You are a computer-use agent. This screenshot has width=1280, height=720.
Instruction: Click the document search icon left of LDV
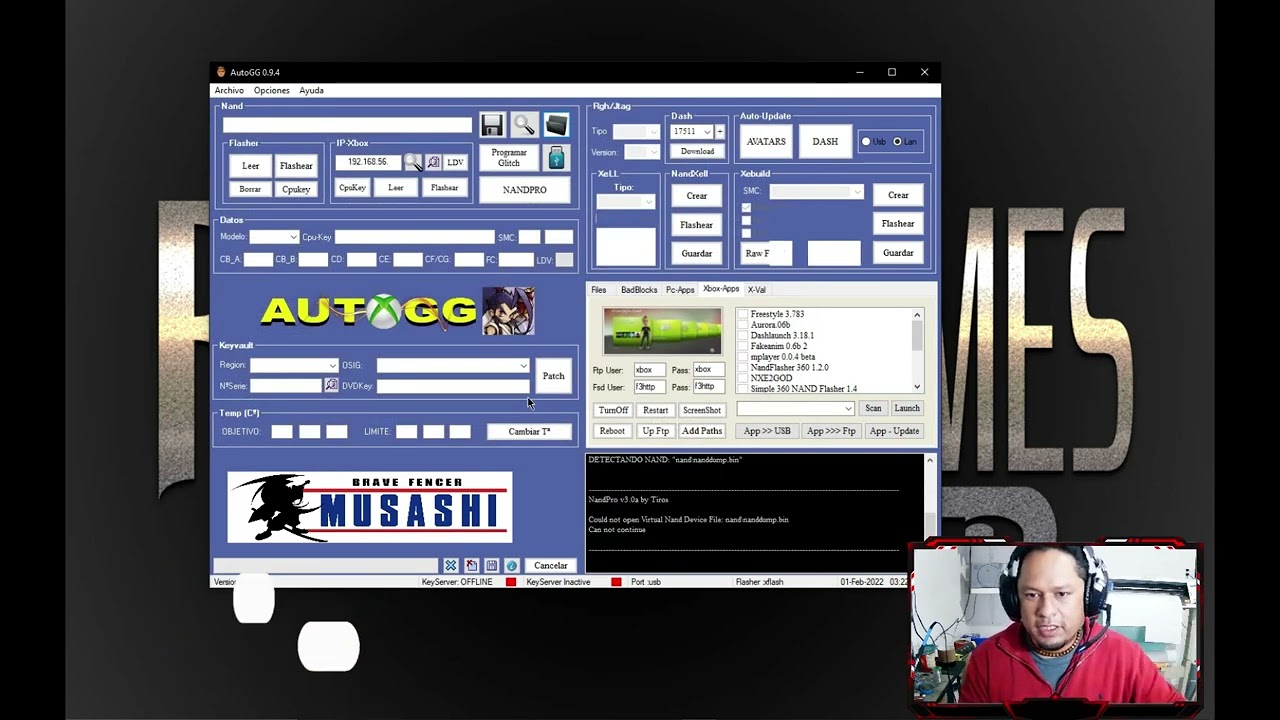coord(433,162)
